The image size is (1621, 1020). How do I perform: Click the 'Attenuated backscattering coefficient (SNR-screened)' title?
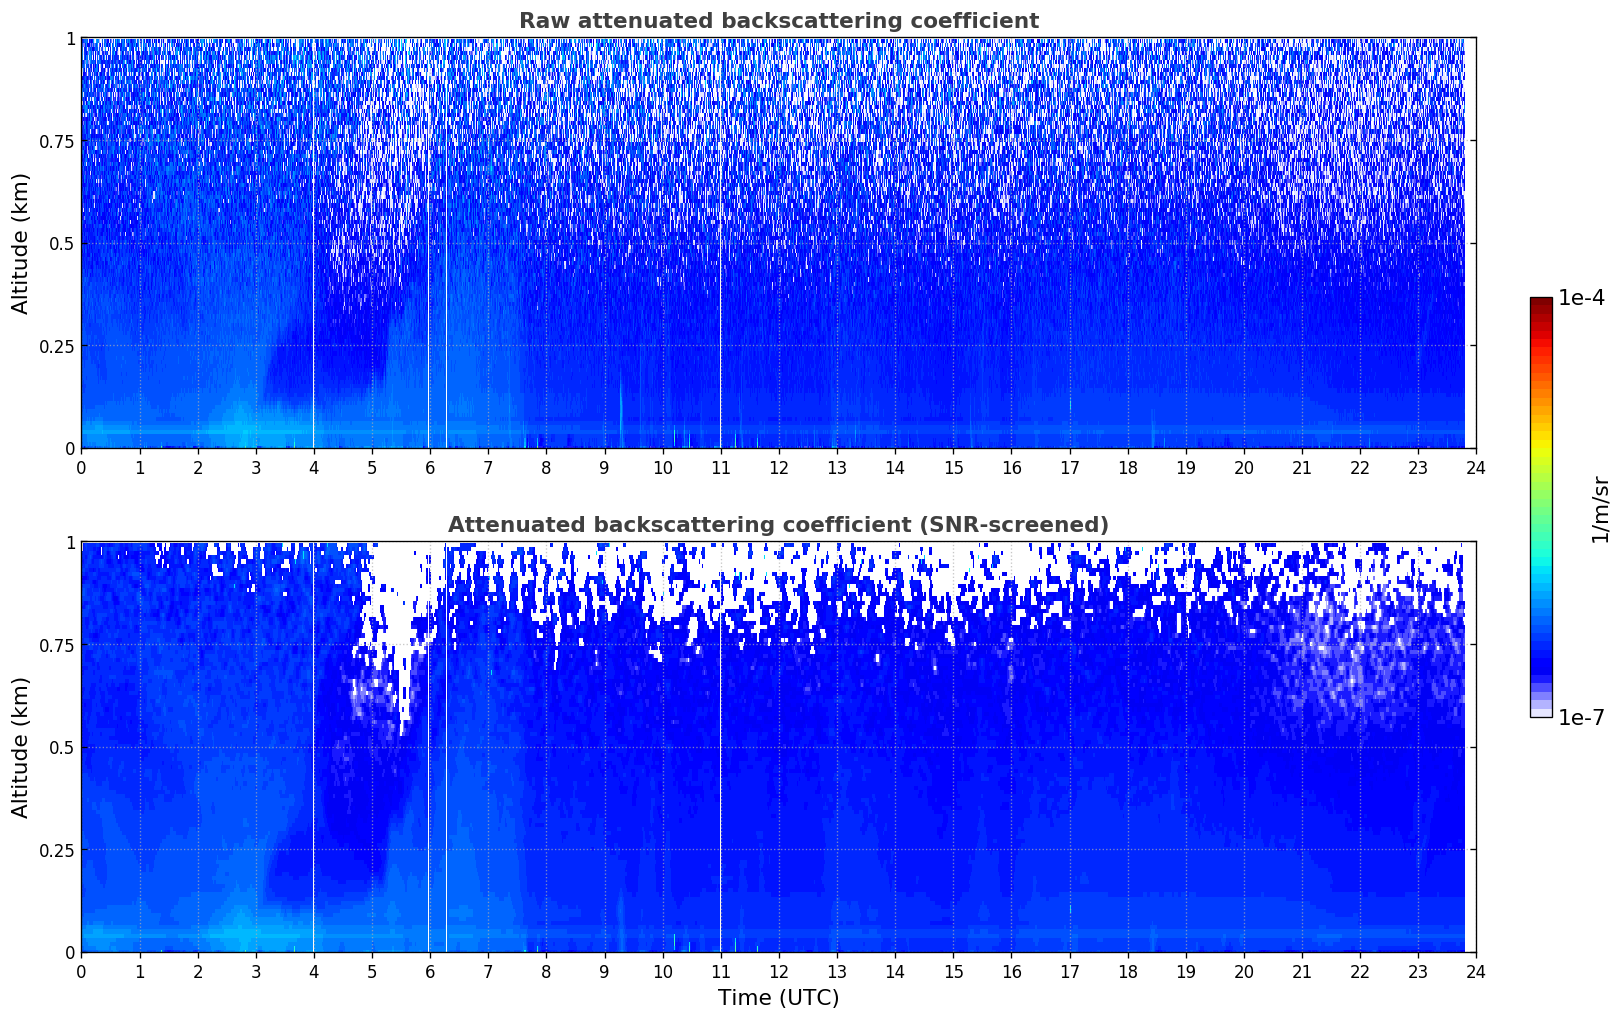(778, 525)
